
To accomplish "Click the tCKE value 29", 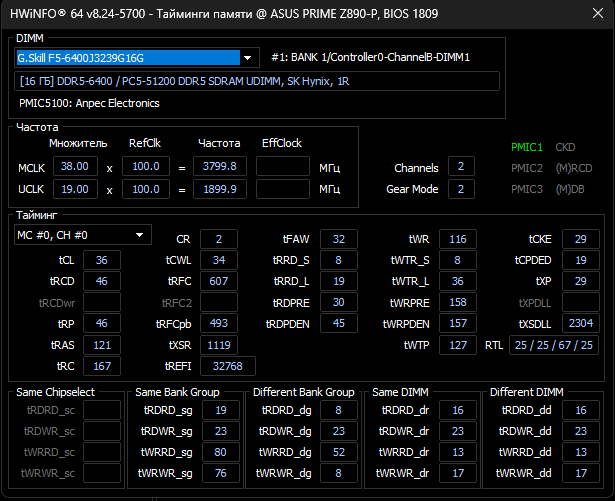I will pyautogui.click(x=581, y=239).
